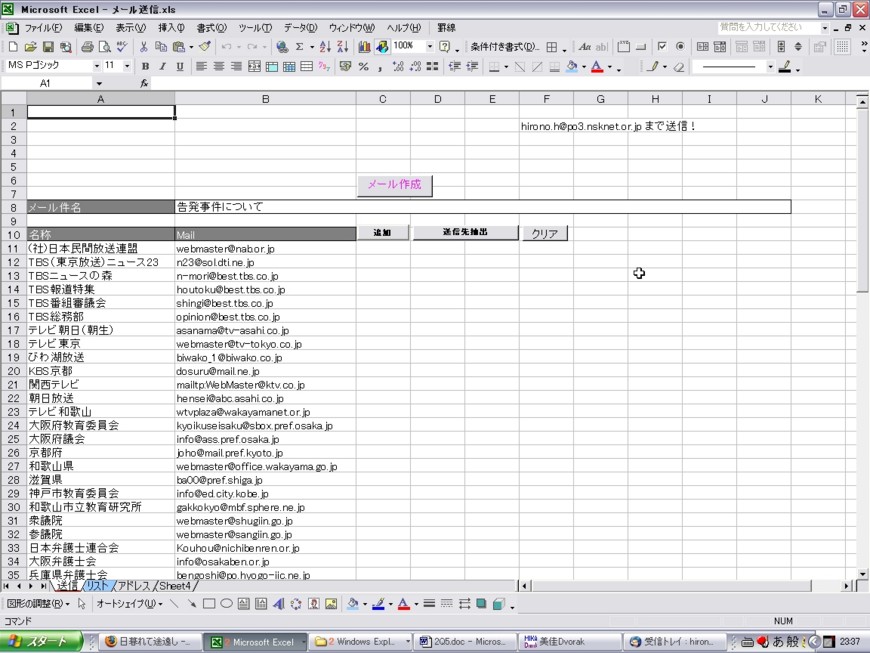Click the メール作成 button
Image resolution: width=870 pixels, height=653 pixels.
394,185
